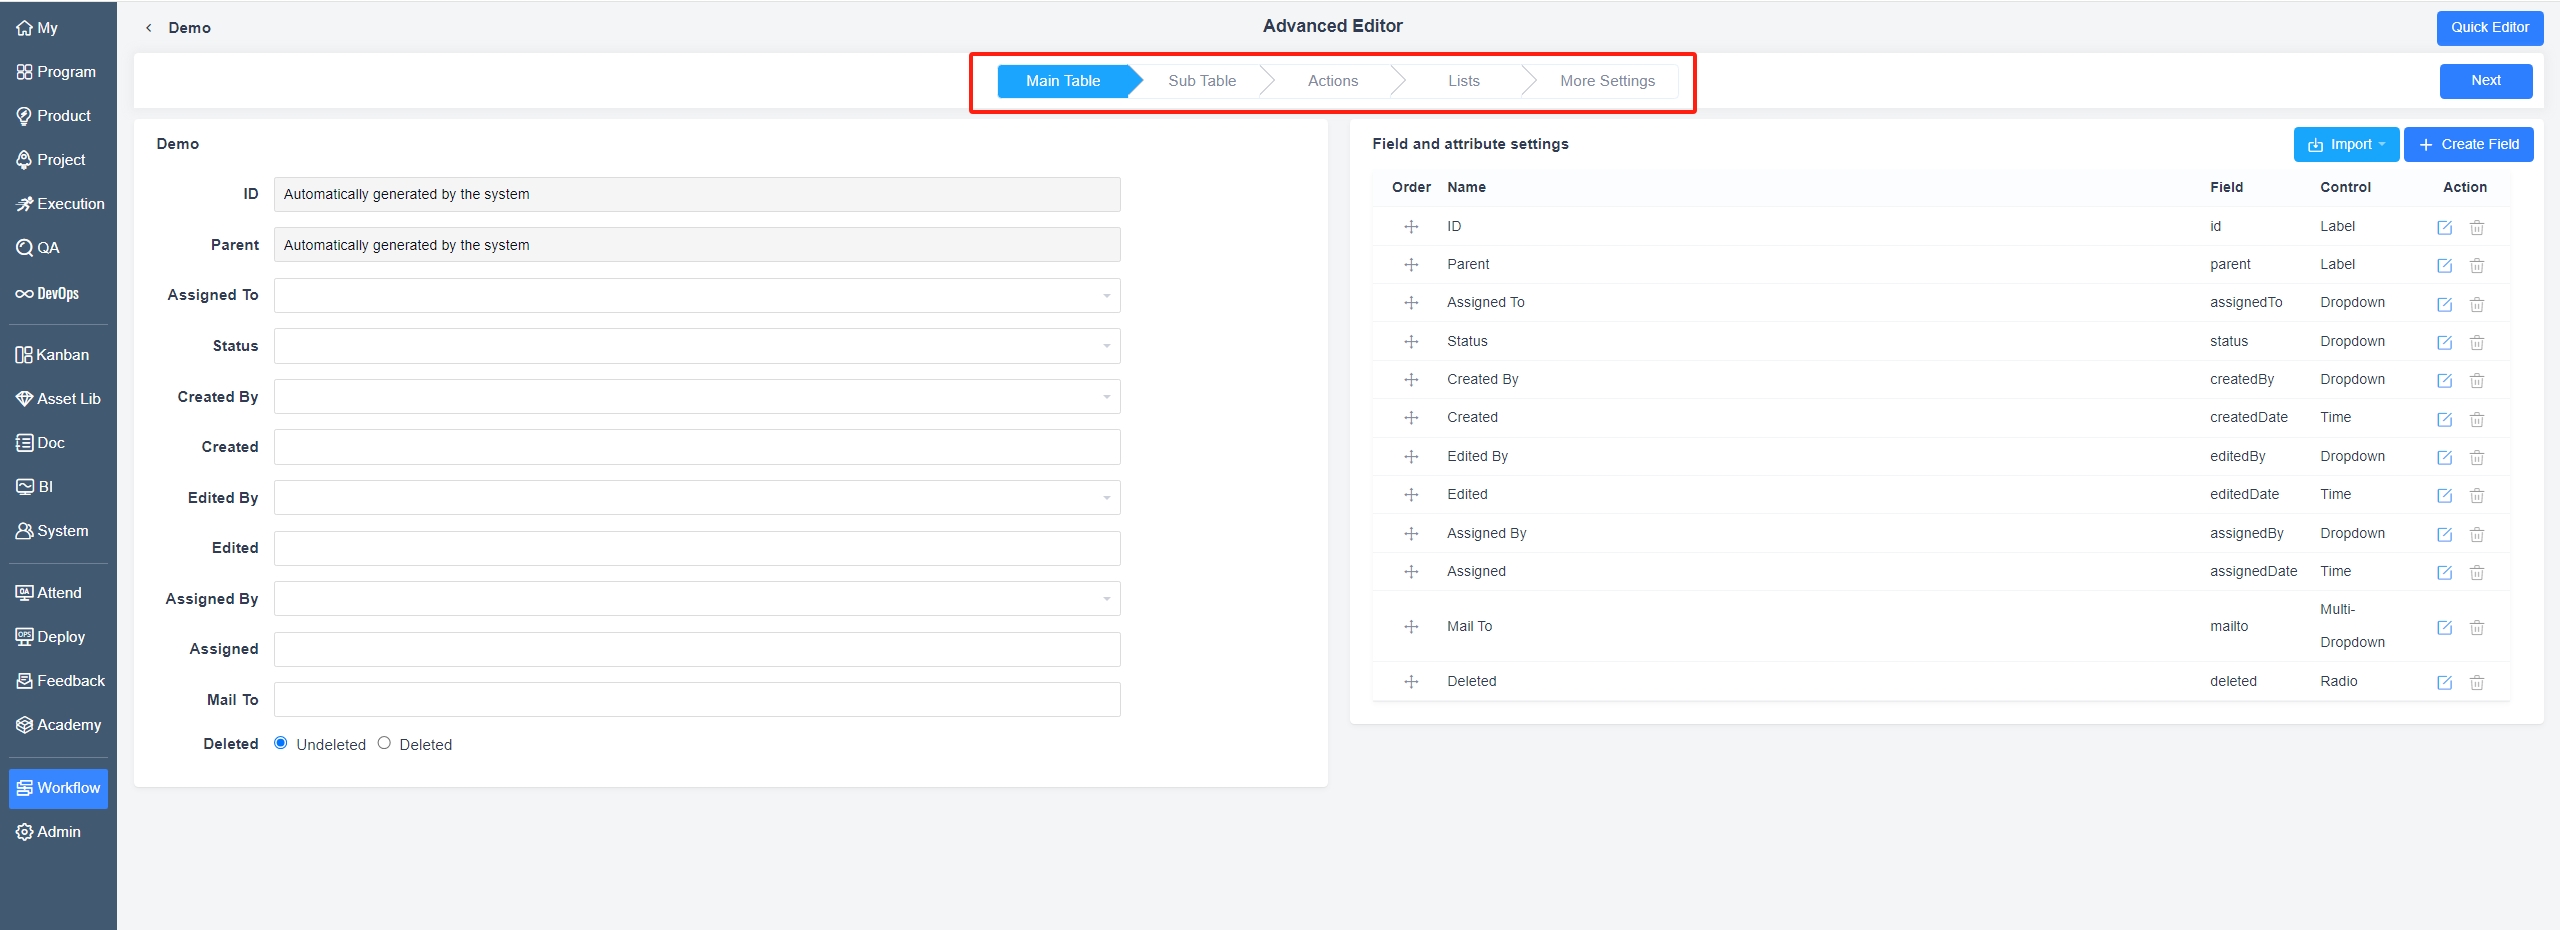The image size is (2560, 930).
Task: Click the edit icon for Assigned To row
Action: tap(2444, 304)
